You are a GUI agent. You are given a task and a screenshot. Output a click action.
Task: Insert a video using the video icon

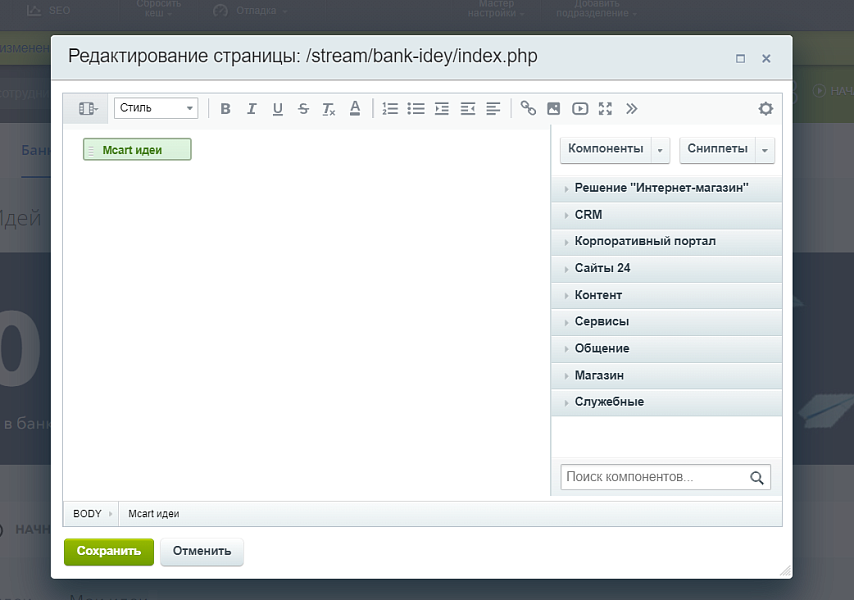580,108
